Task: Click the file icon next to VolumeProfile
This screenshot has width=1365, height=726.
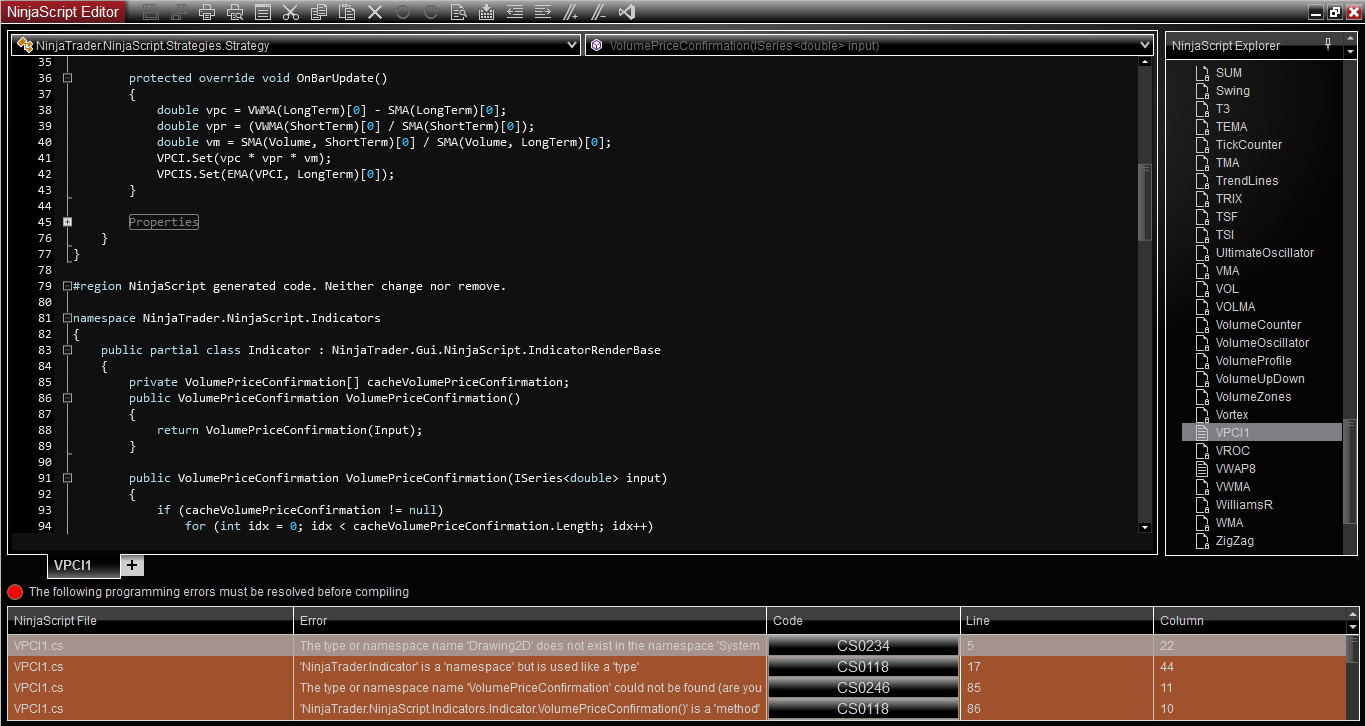Action: (1203, 361)
